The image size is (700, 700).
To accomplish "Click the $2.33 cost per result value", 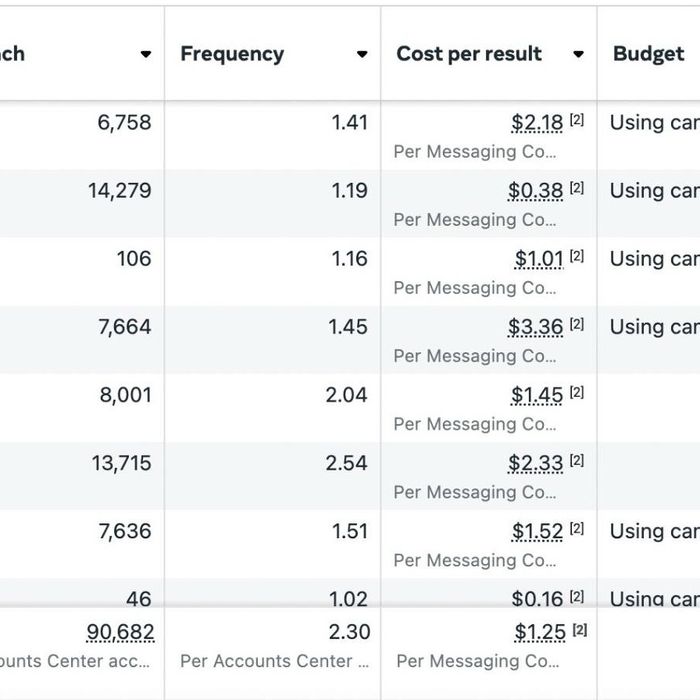I will coord(535,463).
